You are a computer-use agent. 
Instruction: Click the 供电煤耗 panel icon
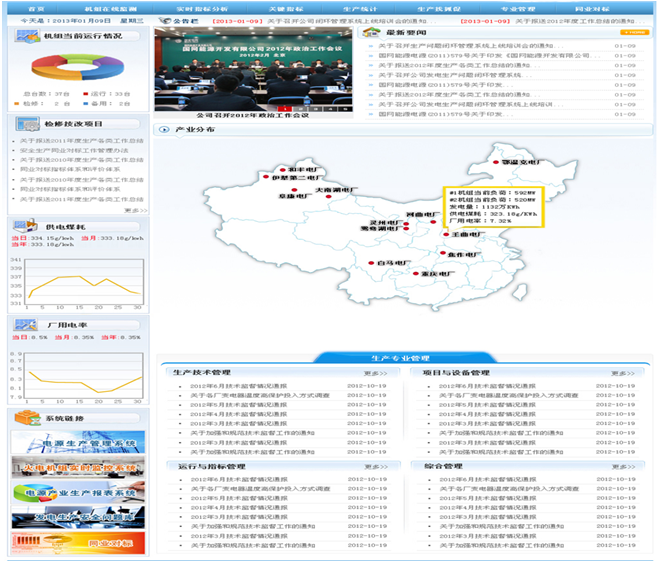(x=26, y=225)
